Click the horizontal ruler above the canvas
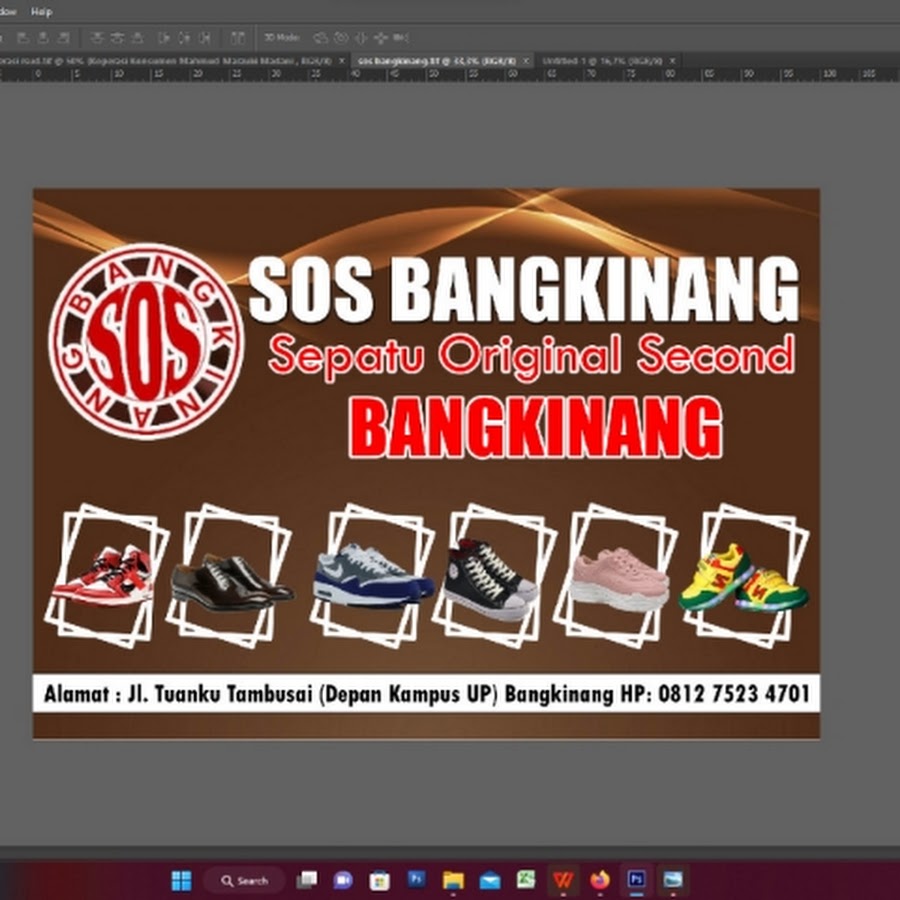Viewport: 900px width, 900px height. pos(450,74)
